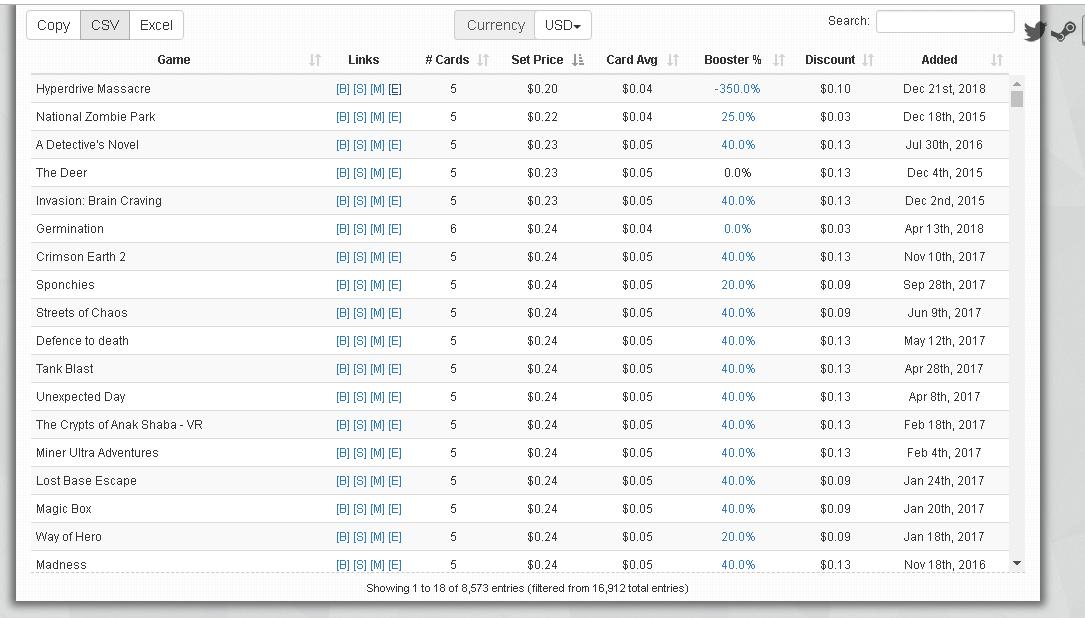Open the Steam logo icon link

click(1063, 32)
